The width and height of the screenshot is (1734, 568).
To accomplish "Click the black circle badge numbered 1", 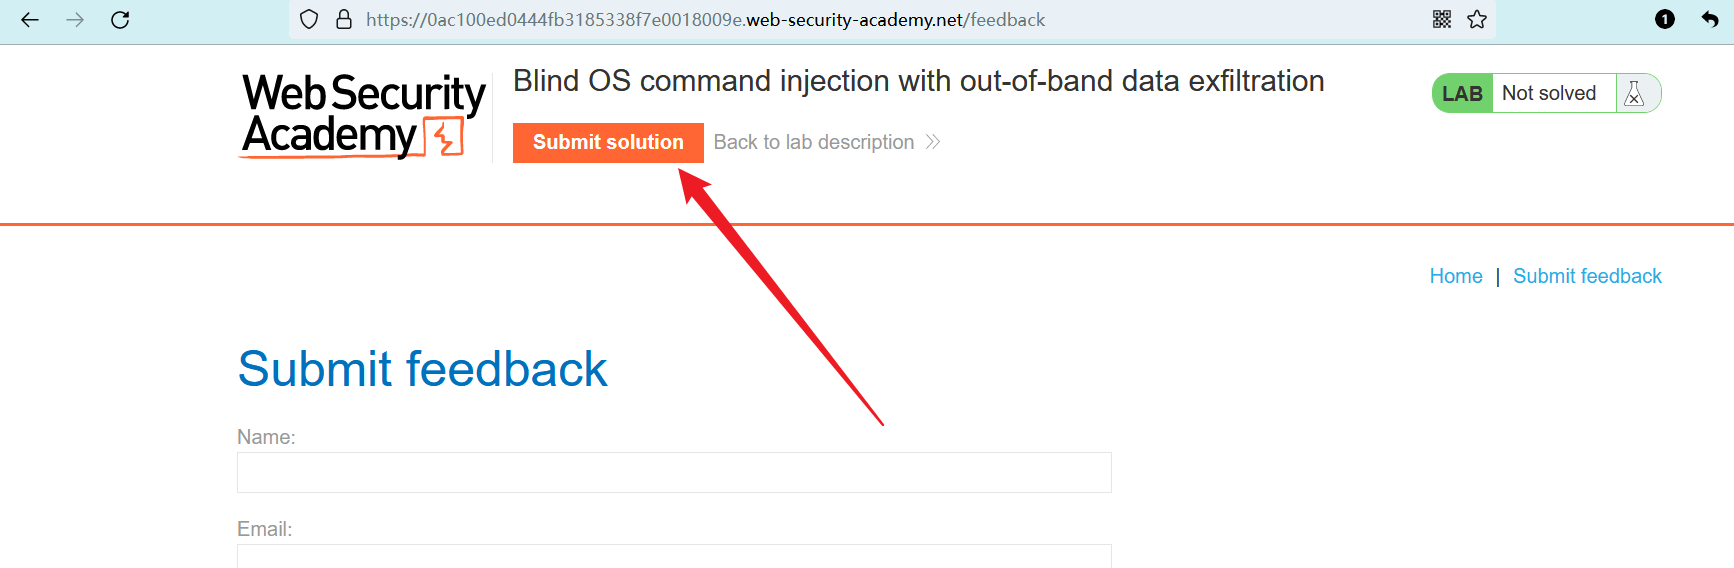I will point(1664,20).
